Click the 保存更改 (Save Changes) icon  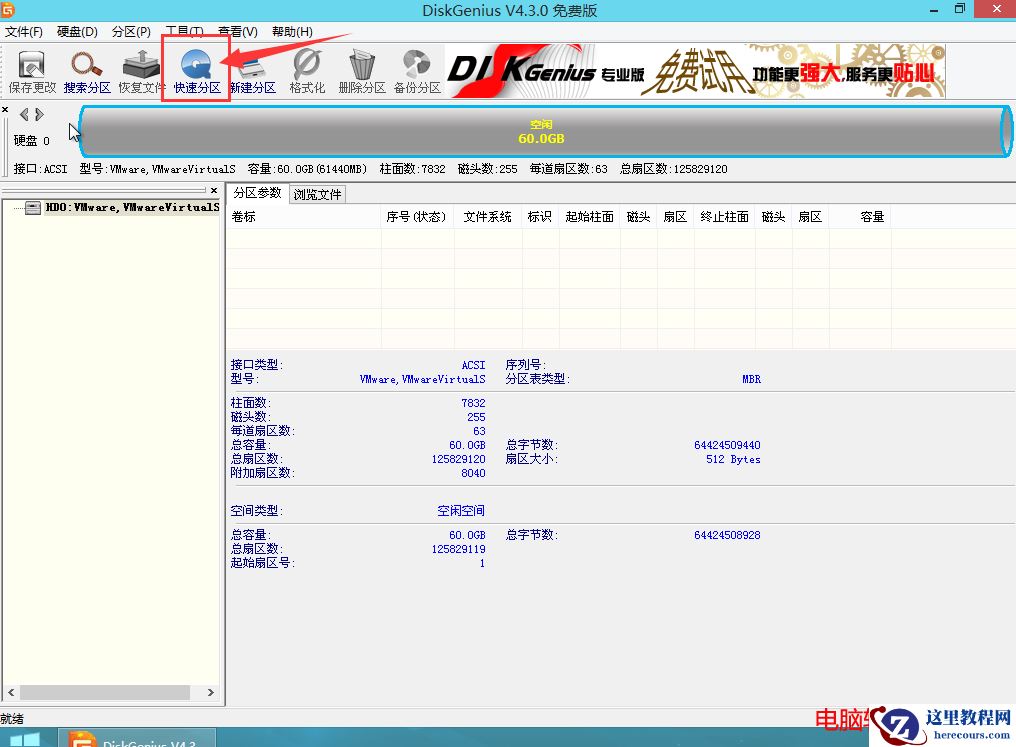tap(31, 68)
